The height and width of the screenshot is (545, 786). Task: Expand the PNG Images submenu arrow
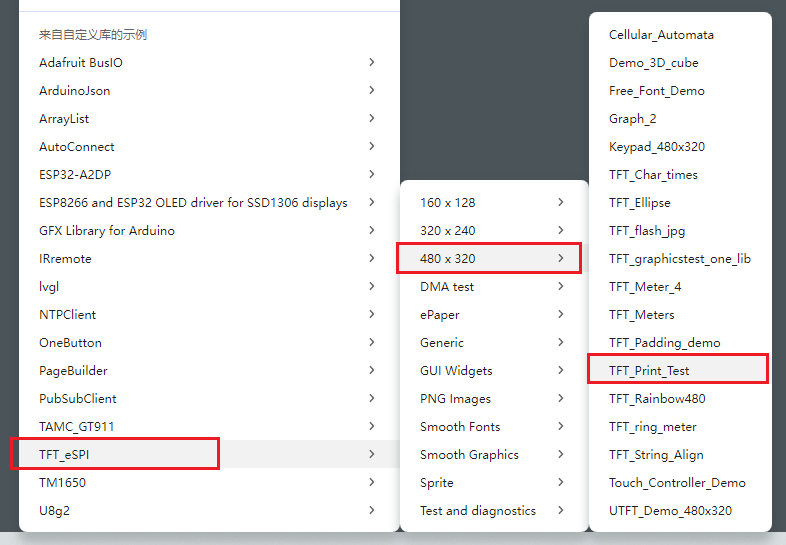pyautogui.click(x=561, y=399)
